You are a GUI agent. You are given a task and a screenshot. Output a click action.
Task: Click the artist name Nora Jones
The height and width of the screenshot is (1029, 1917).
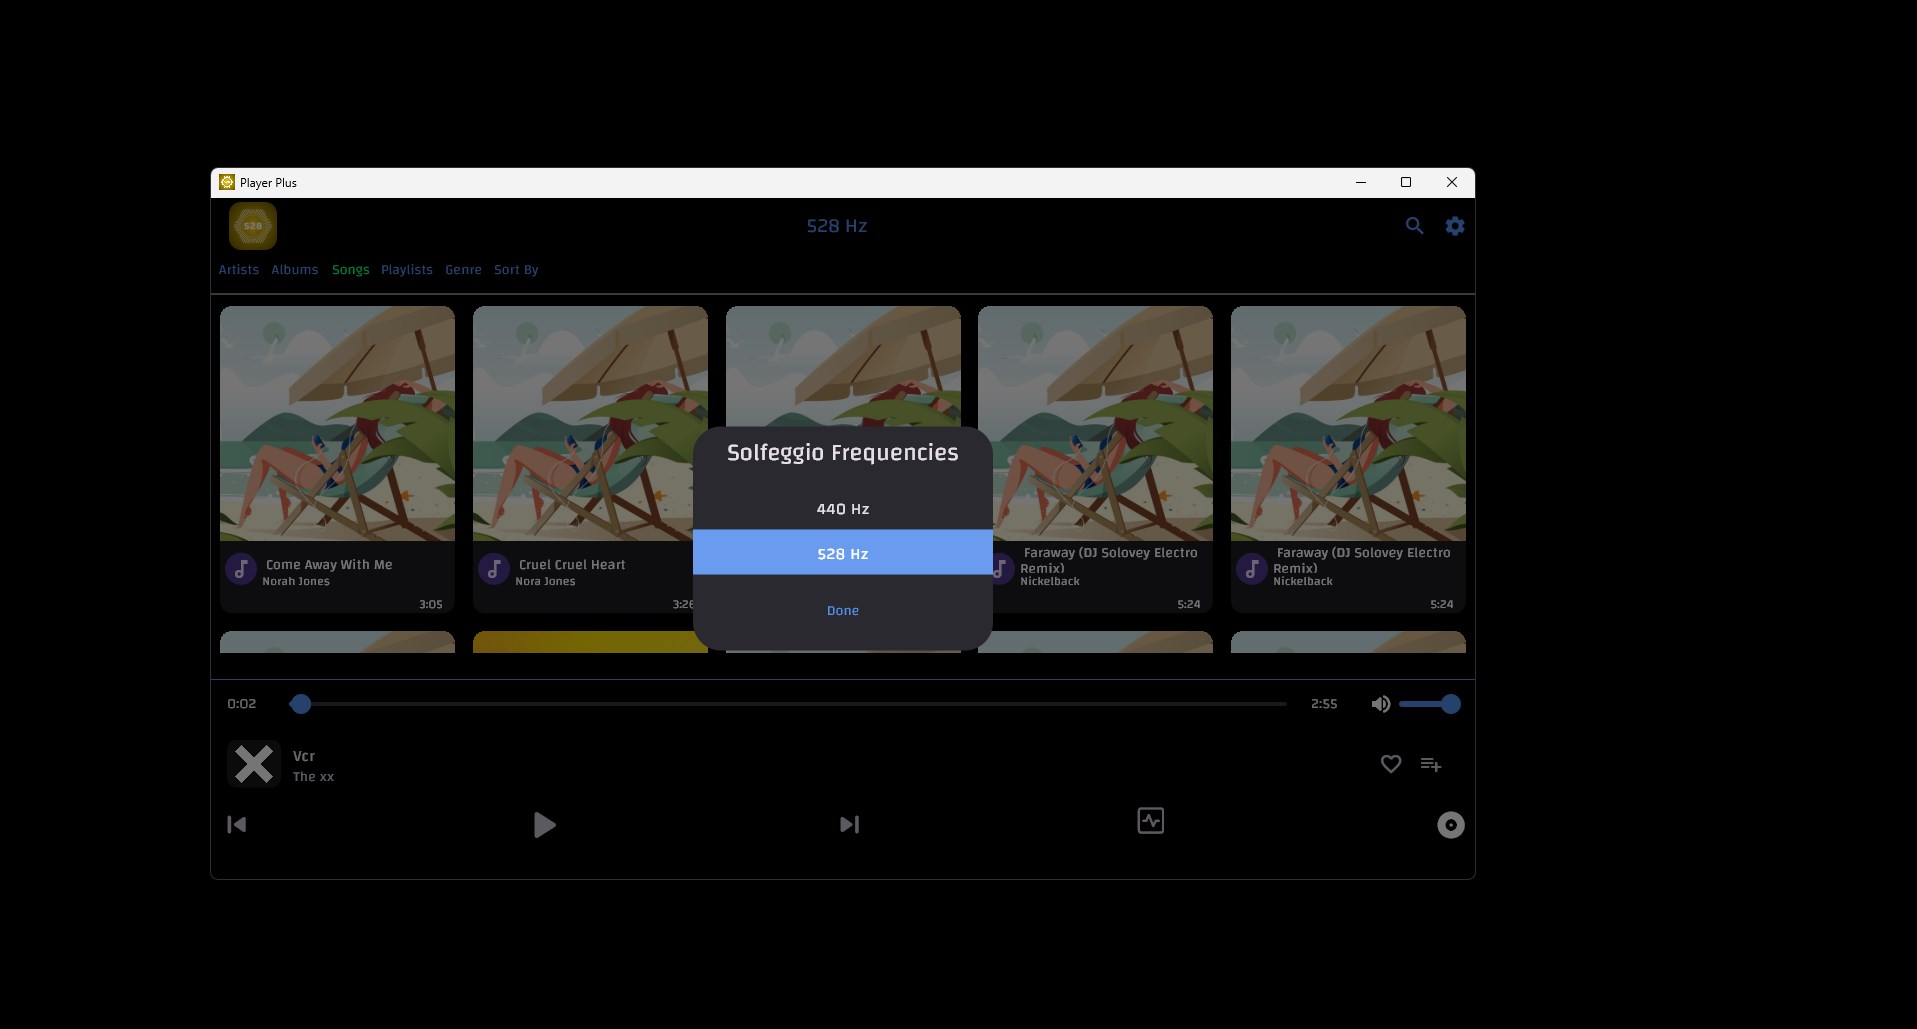[x=545, y=581]
